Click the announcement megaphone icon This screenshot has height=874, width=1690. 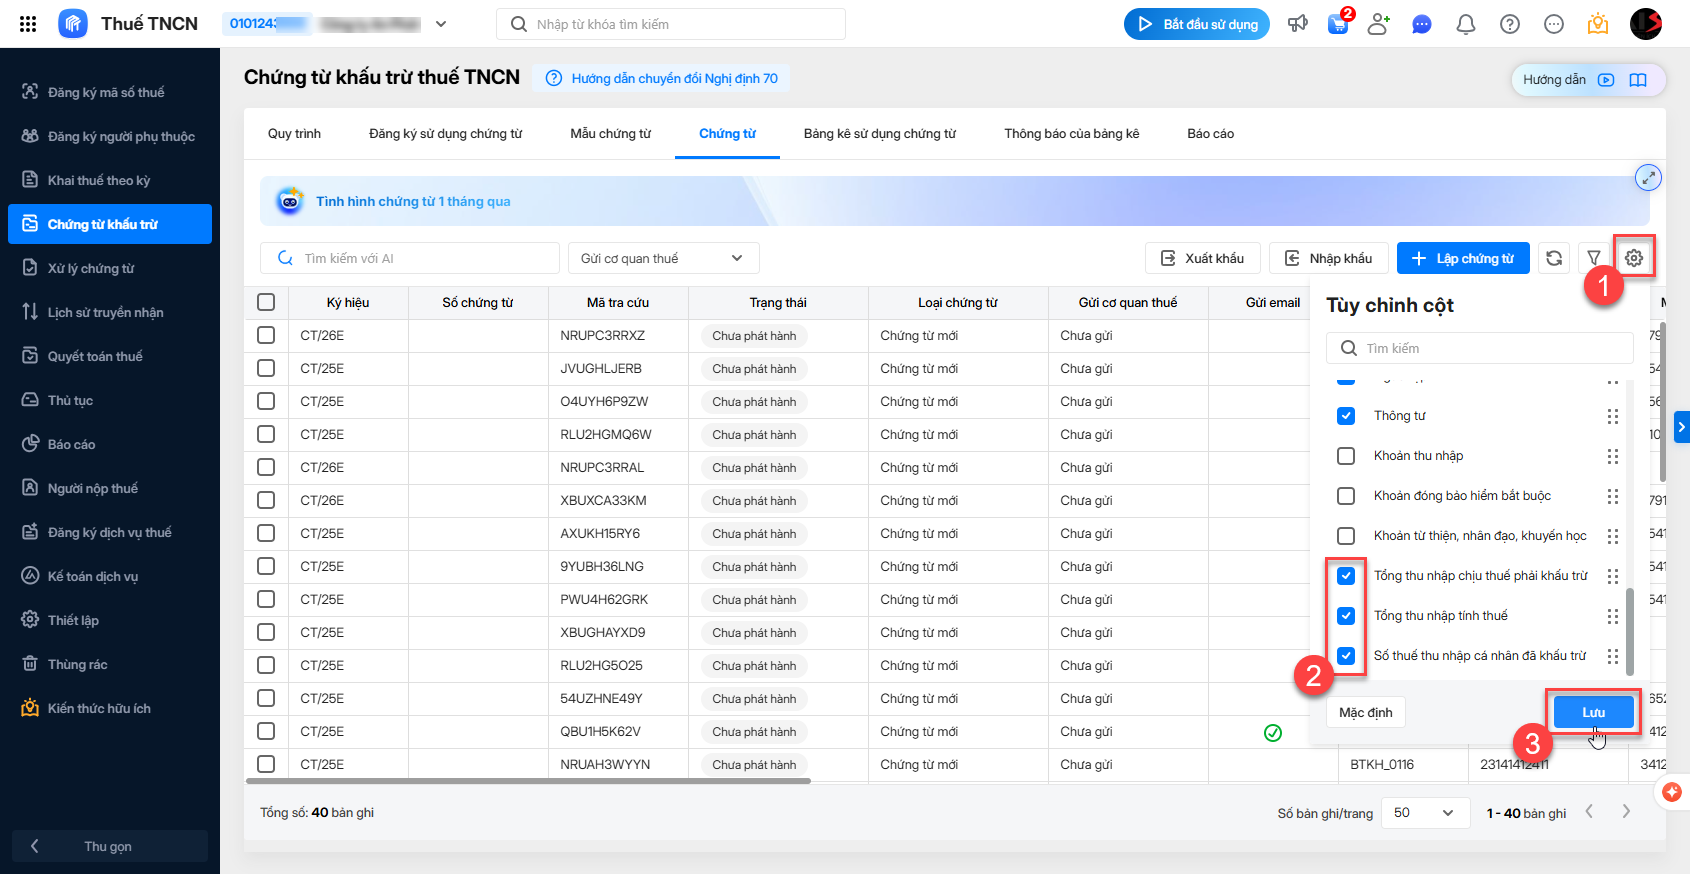(1297, 24)
